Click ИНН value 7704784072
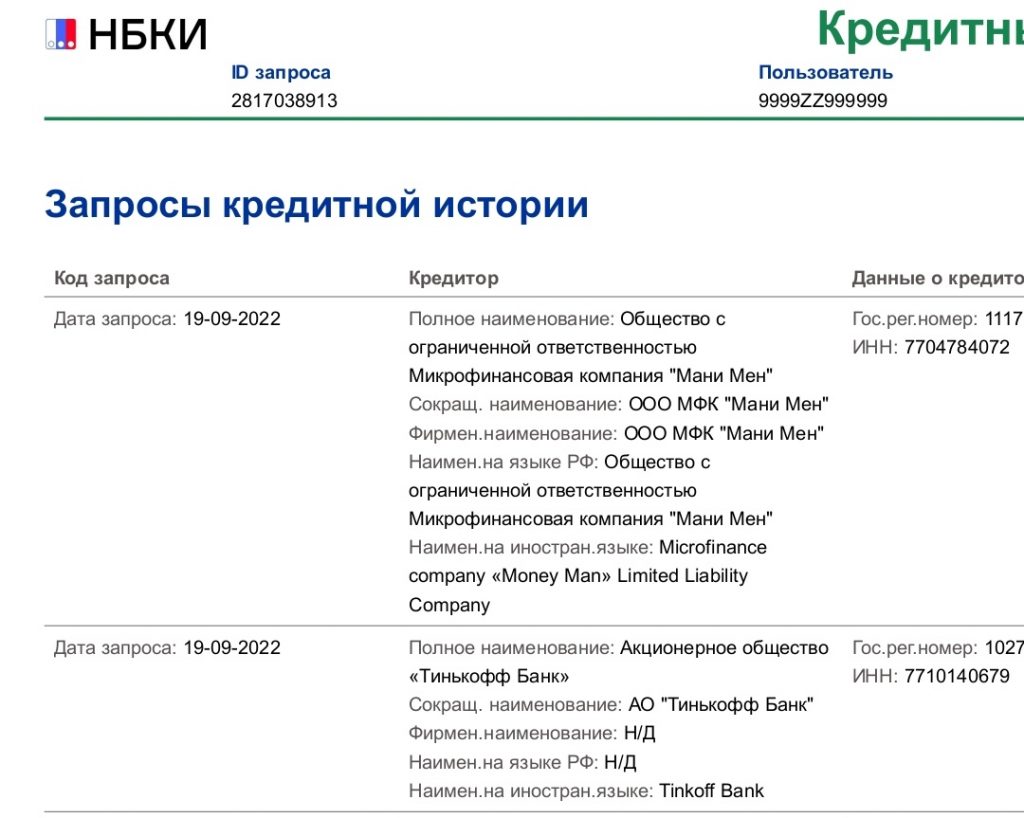Image resolution: width=1024 pixels, height=818 pixels. click(957, 347)
